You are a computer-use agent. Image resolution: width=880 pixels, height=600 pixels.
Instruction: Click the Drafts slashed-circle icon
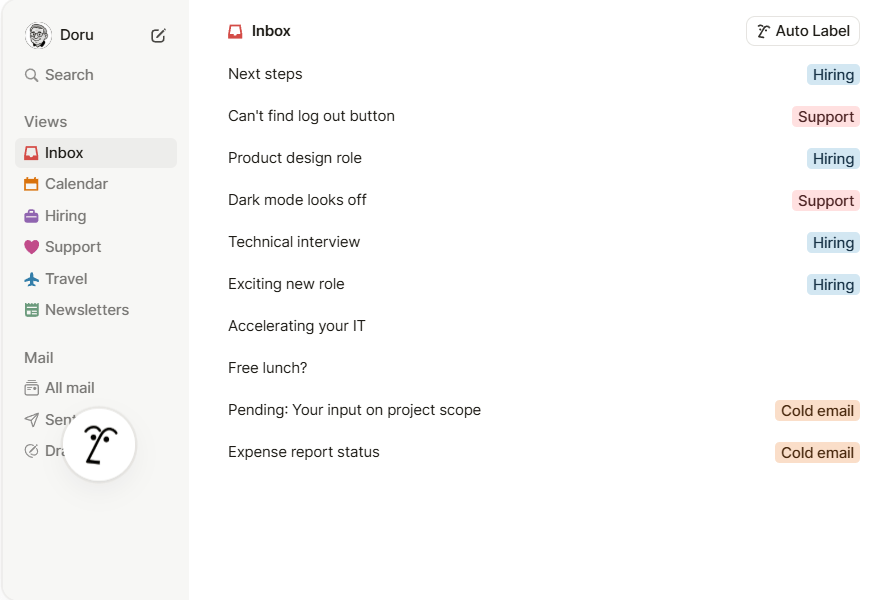coord(31,450)
